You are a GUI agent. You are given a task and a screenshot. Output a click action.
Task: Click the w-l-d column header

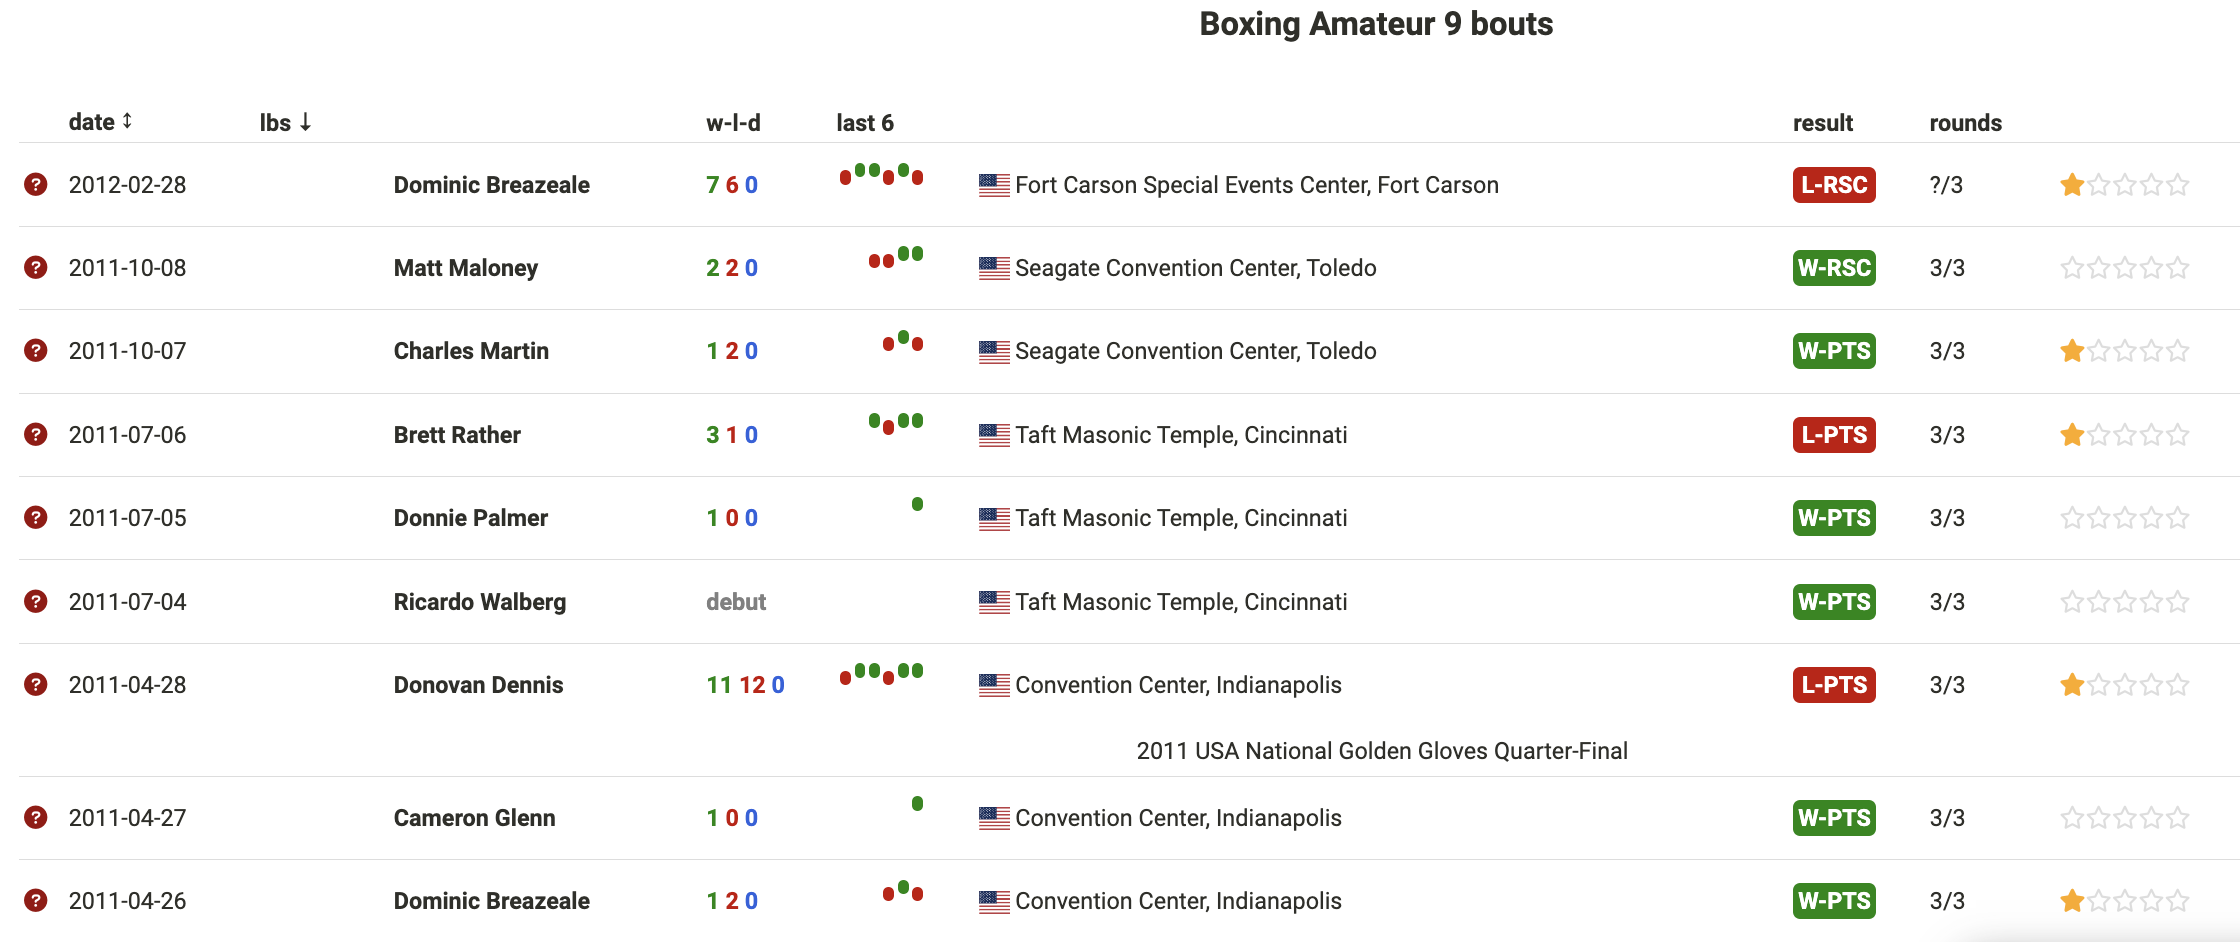(732, 121)
